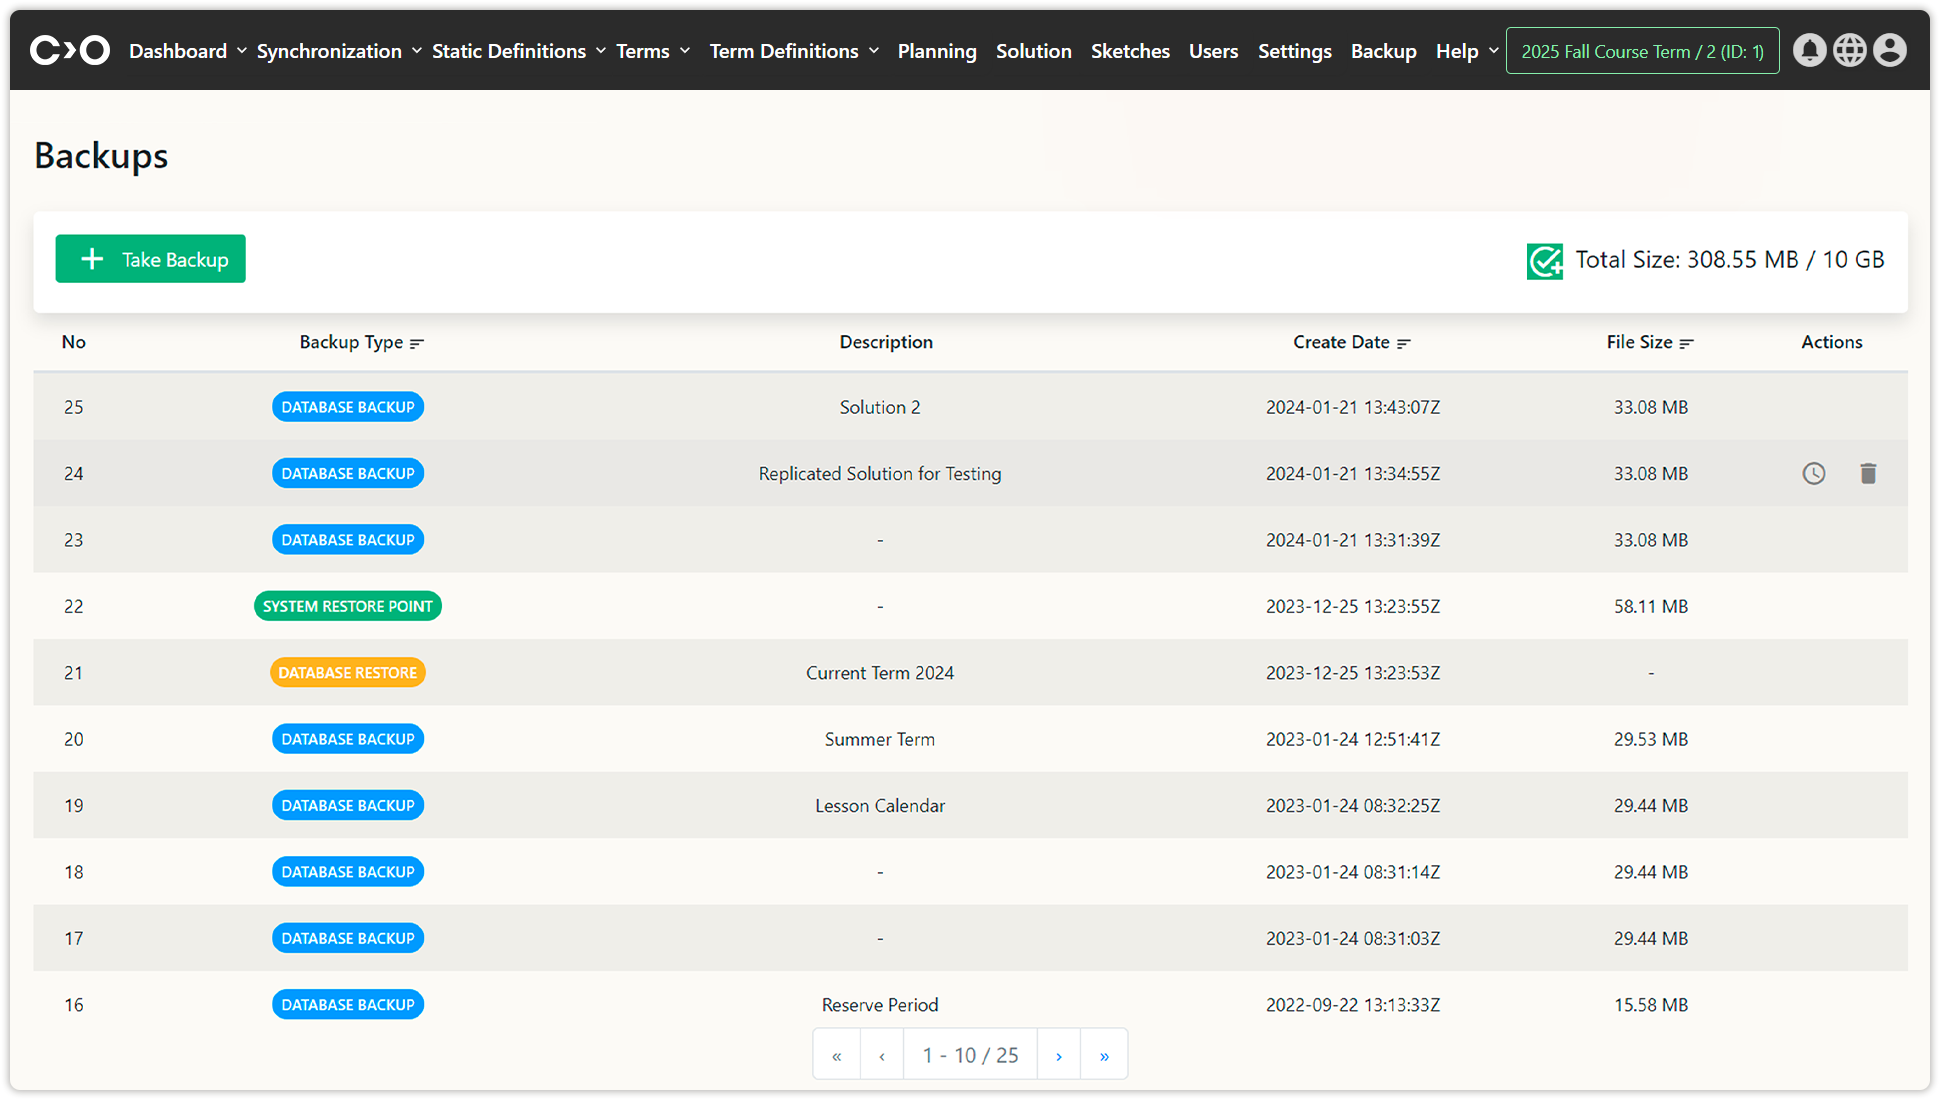Viewport: 1940px width, 1100px height.
Task: Expand the Dashboard dropdown menu
Action: 187,51
